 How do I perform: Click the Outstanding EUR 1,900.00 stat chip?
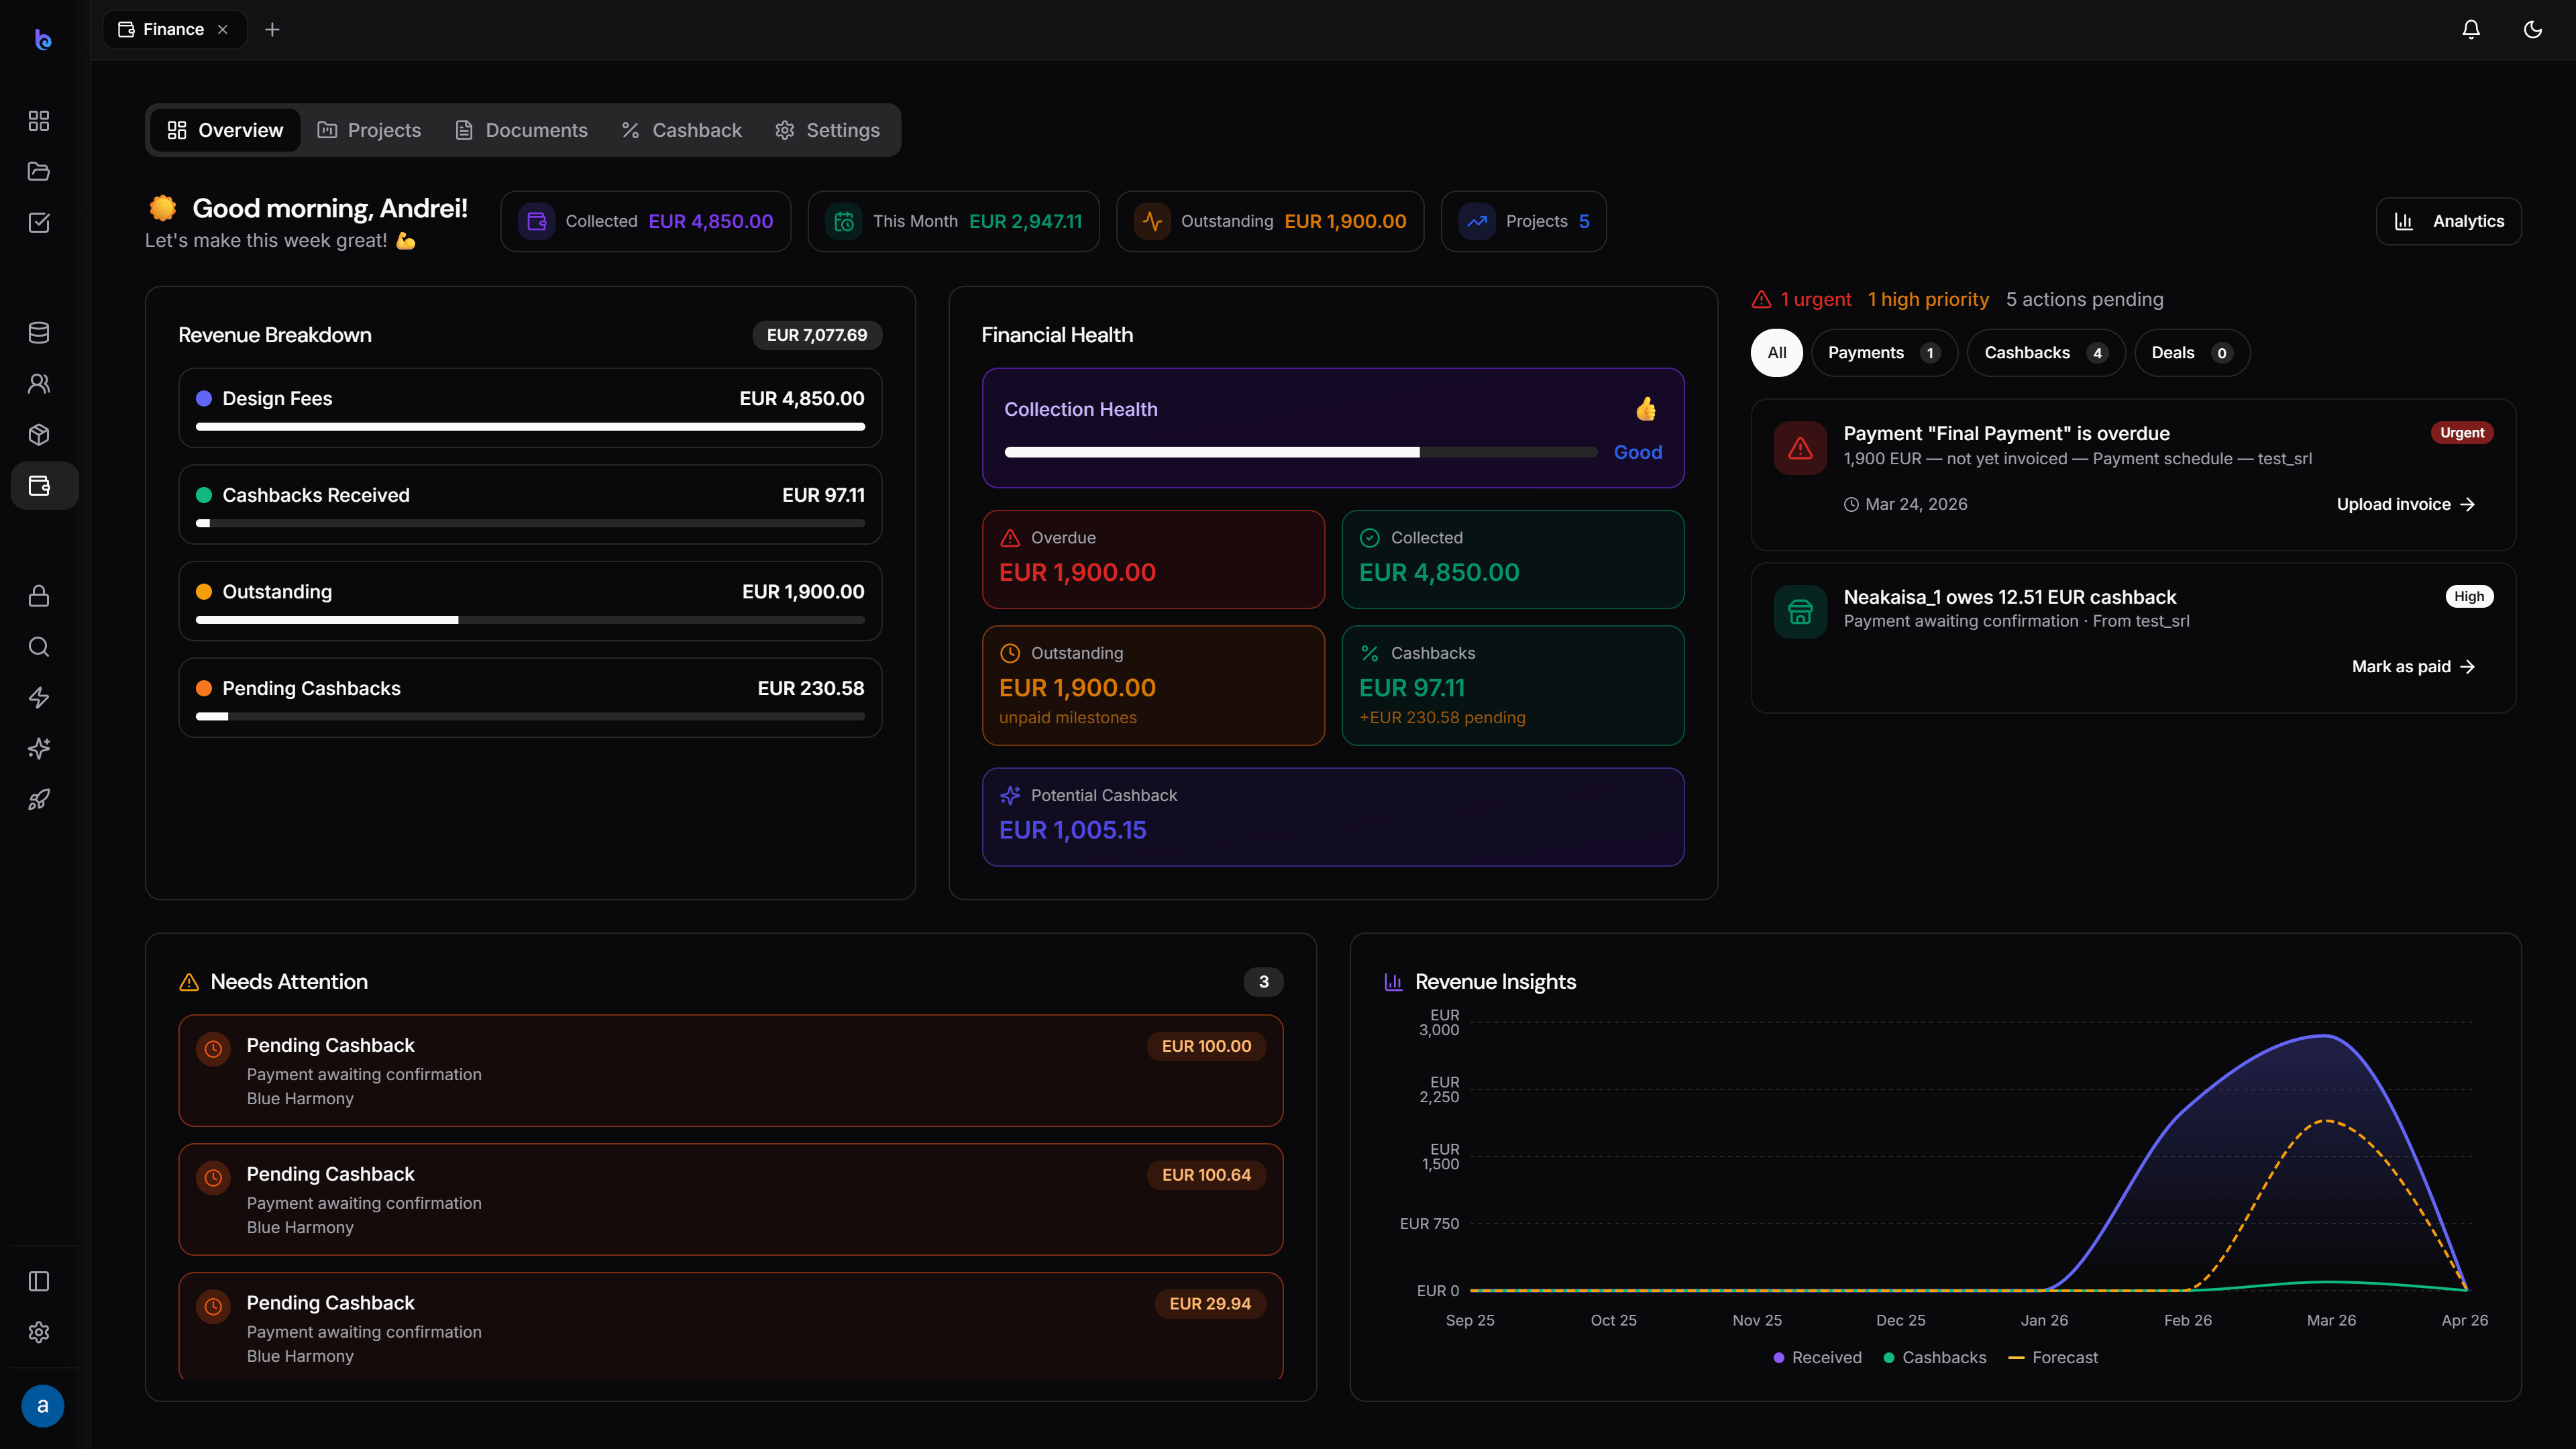(1270, 221)
